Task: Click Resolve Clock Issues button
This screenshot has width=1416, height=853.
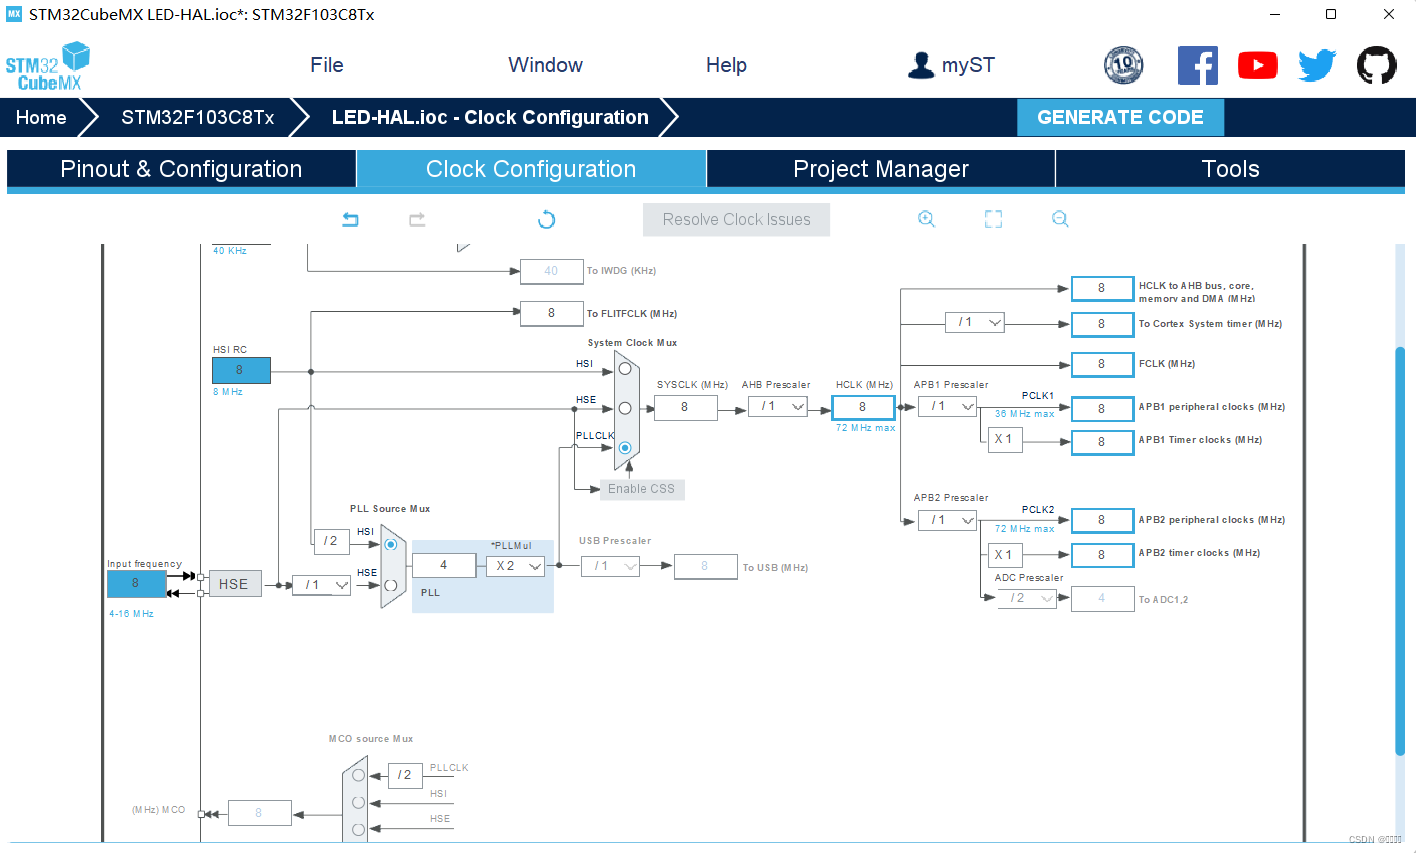Action: point(736,220)
